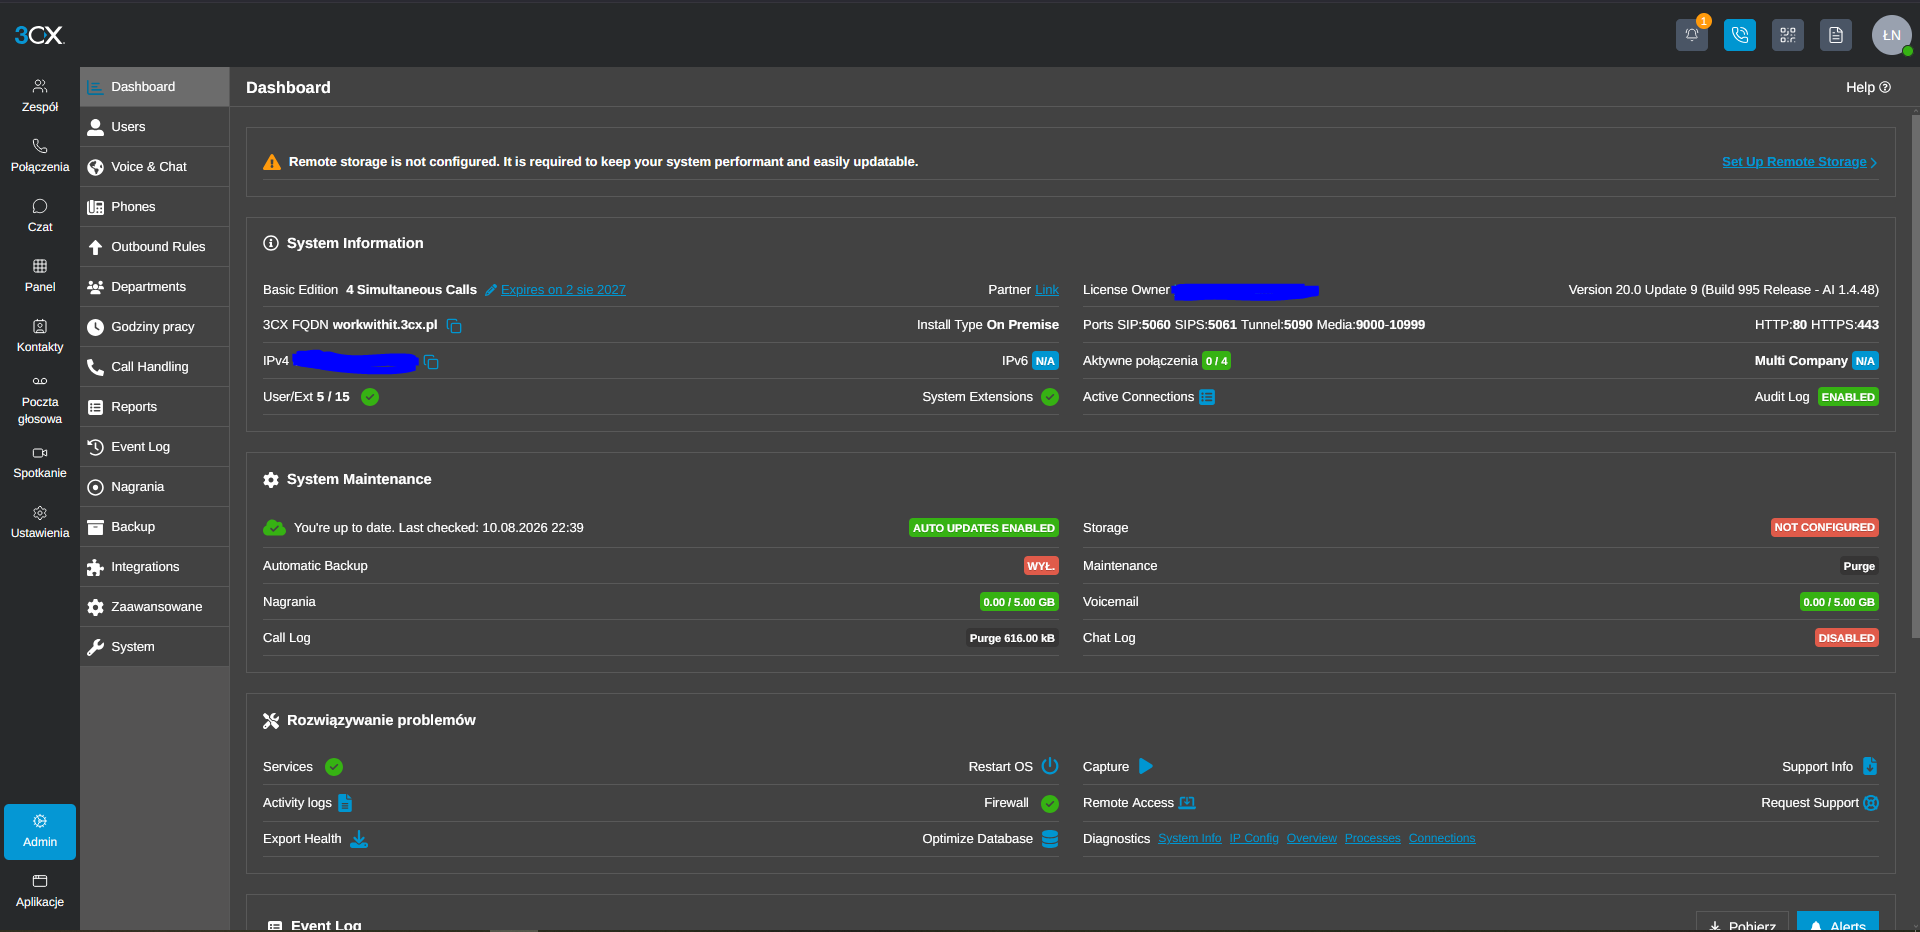The image size is (1920, 932).
Task: Select the Admin button in left rail
Action: pyautogui.click(x=40, y=832)
